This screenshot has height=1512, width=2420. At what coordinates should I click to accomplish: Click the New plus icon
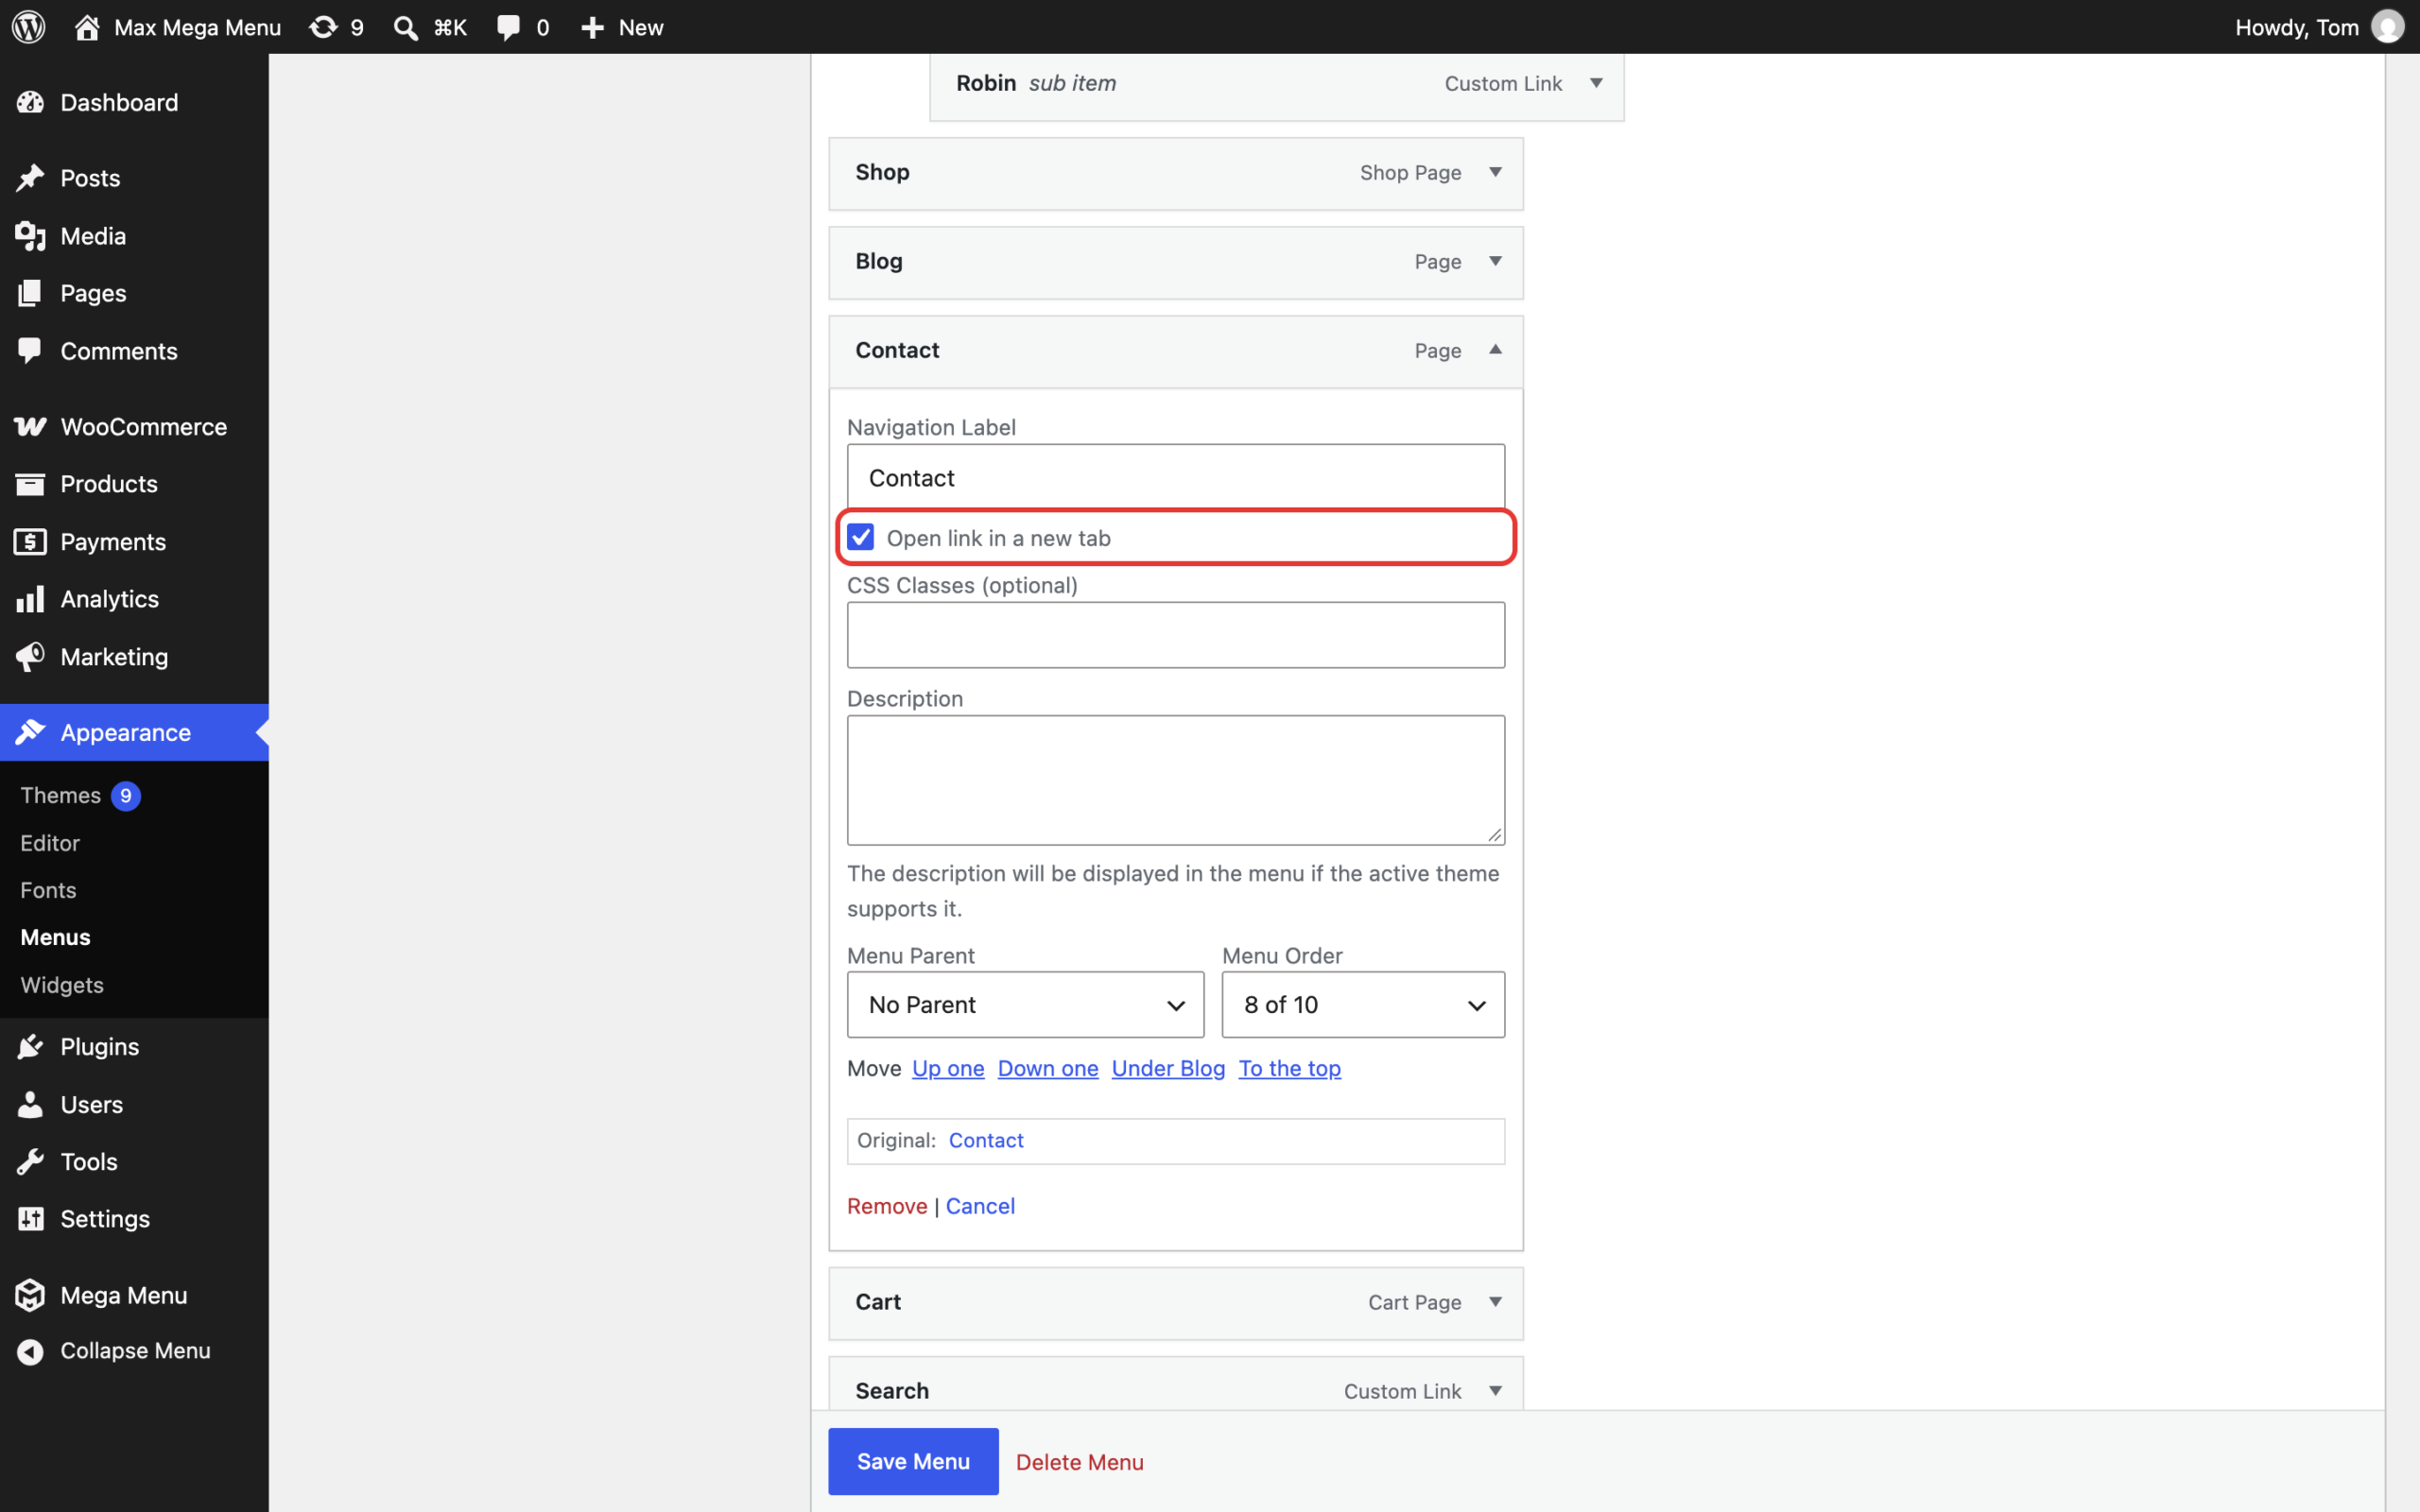[593, 27]
